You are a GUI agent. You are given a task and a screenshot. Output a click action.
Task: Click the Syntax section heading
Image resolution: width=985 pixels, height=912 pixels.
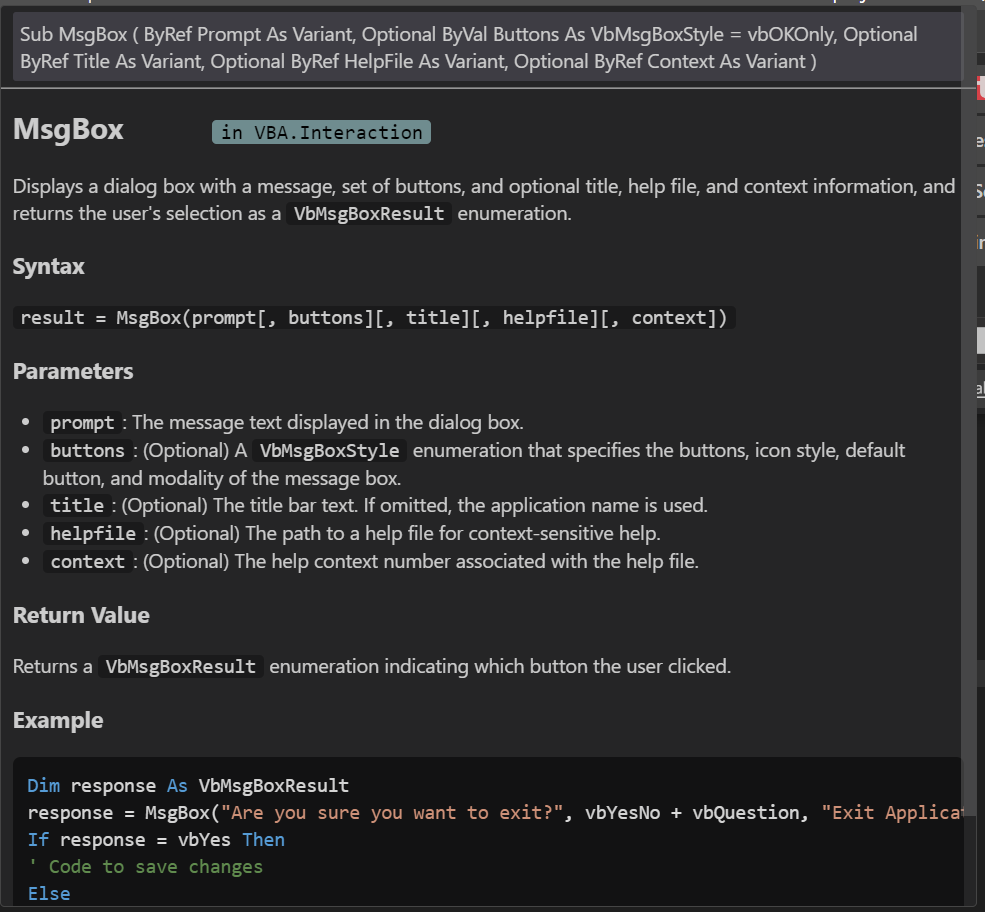(48, 267)
